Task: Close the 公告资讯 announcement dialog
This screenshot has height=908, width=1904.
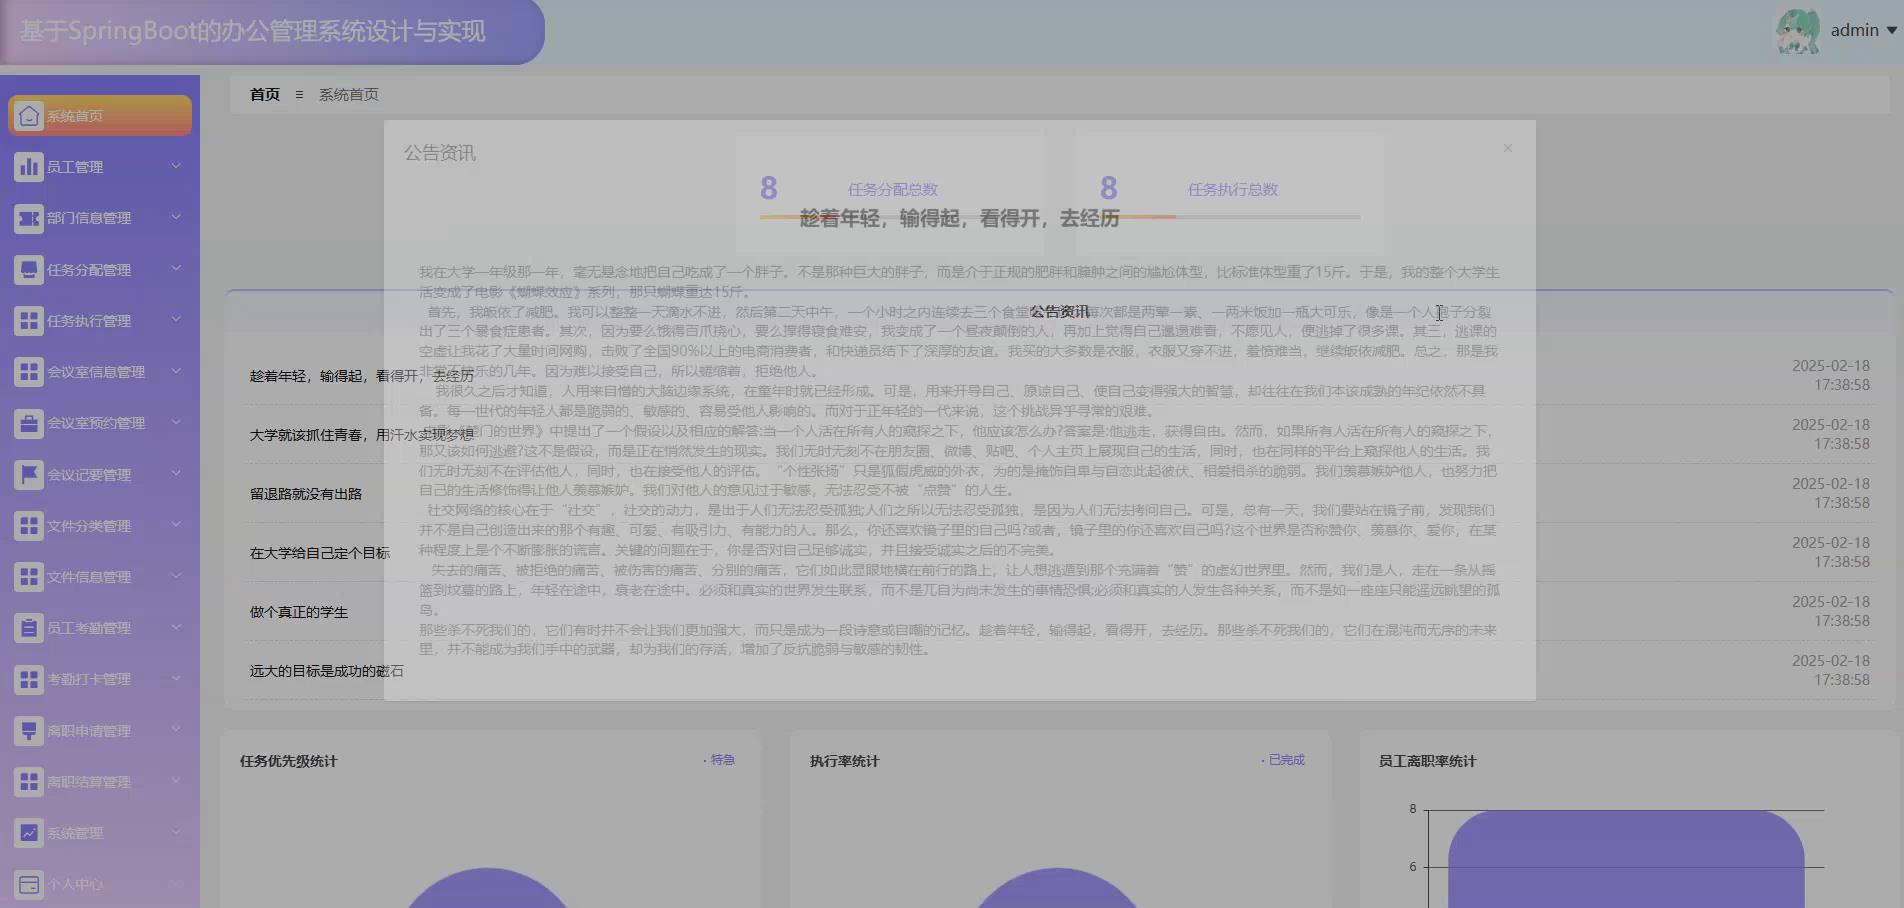Action: coord(1508,147)
